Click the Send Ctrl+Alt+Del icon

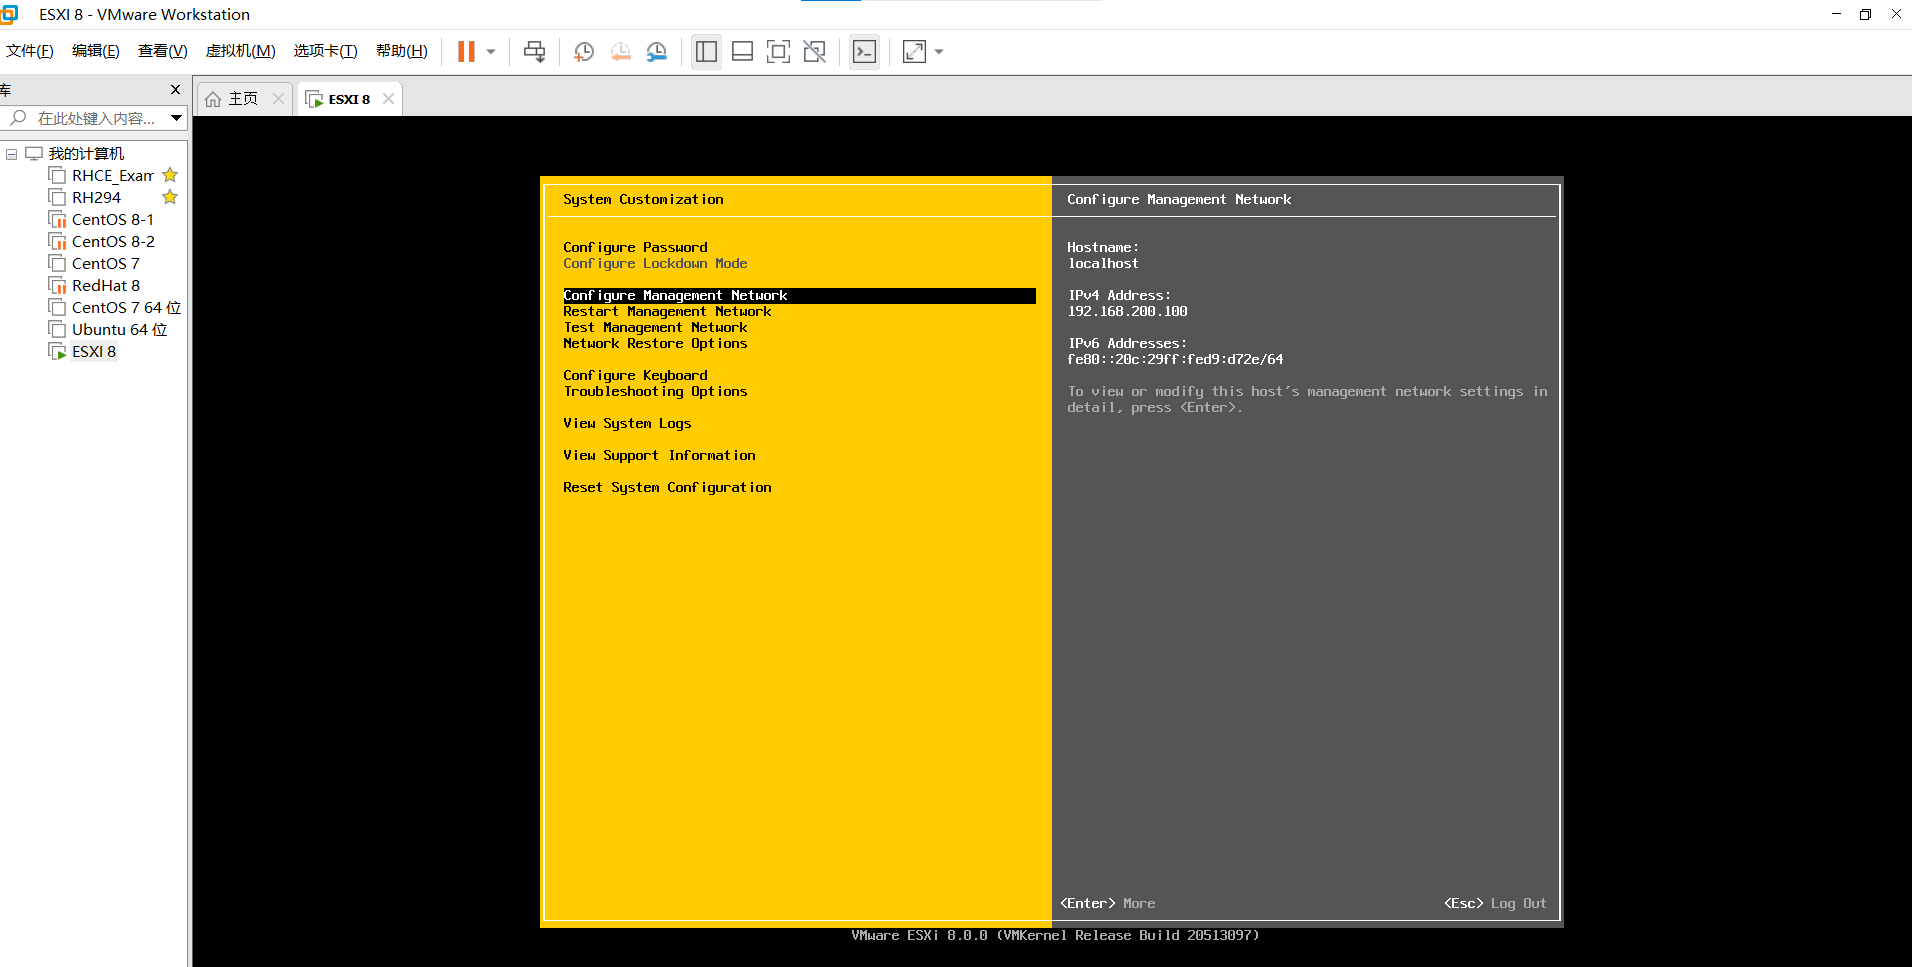[535, 52]
